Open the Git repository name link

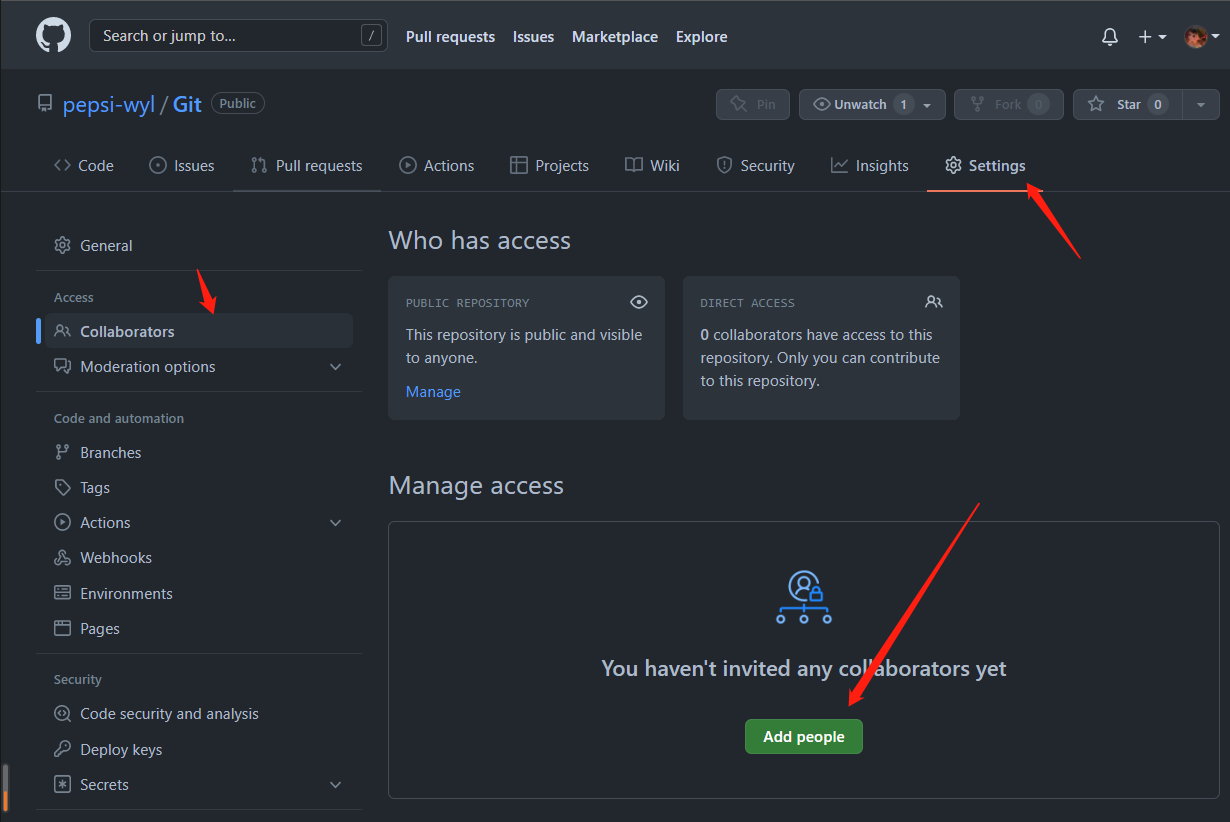click(187, 104)
